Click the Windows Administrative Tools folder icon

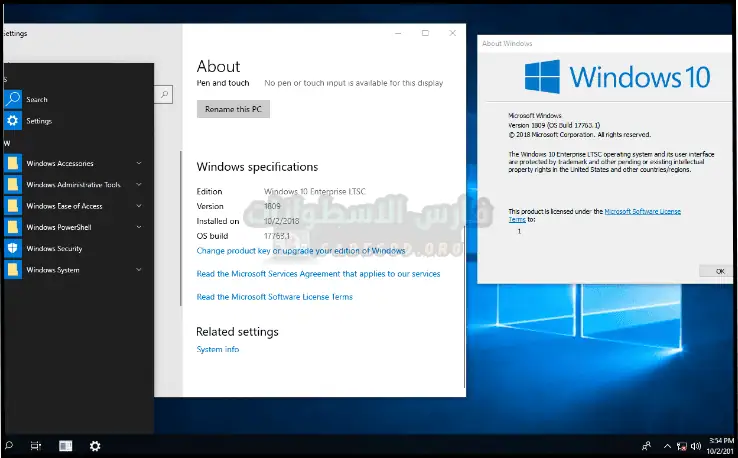coord(13,184)
